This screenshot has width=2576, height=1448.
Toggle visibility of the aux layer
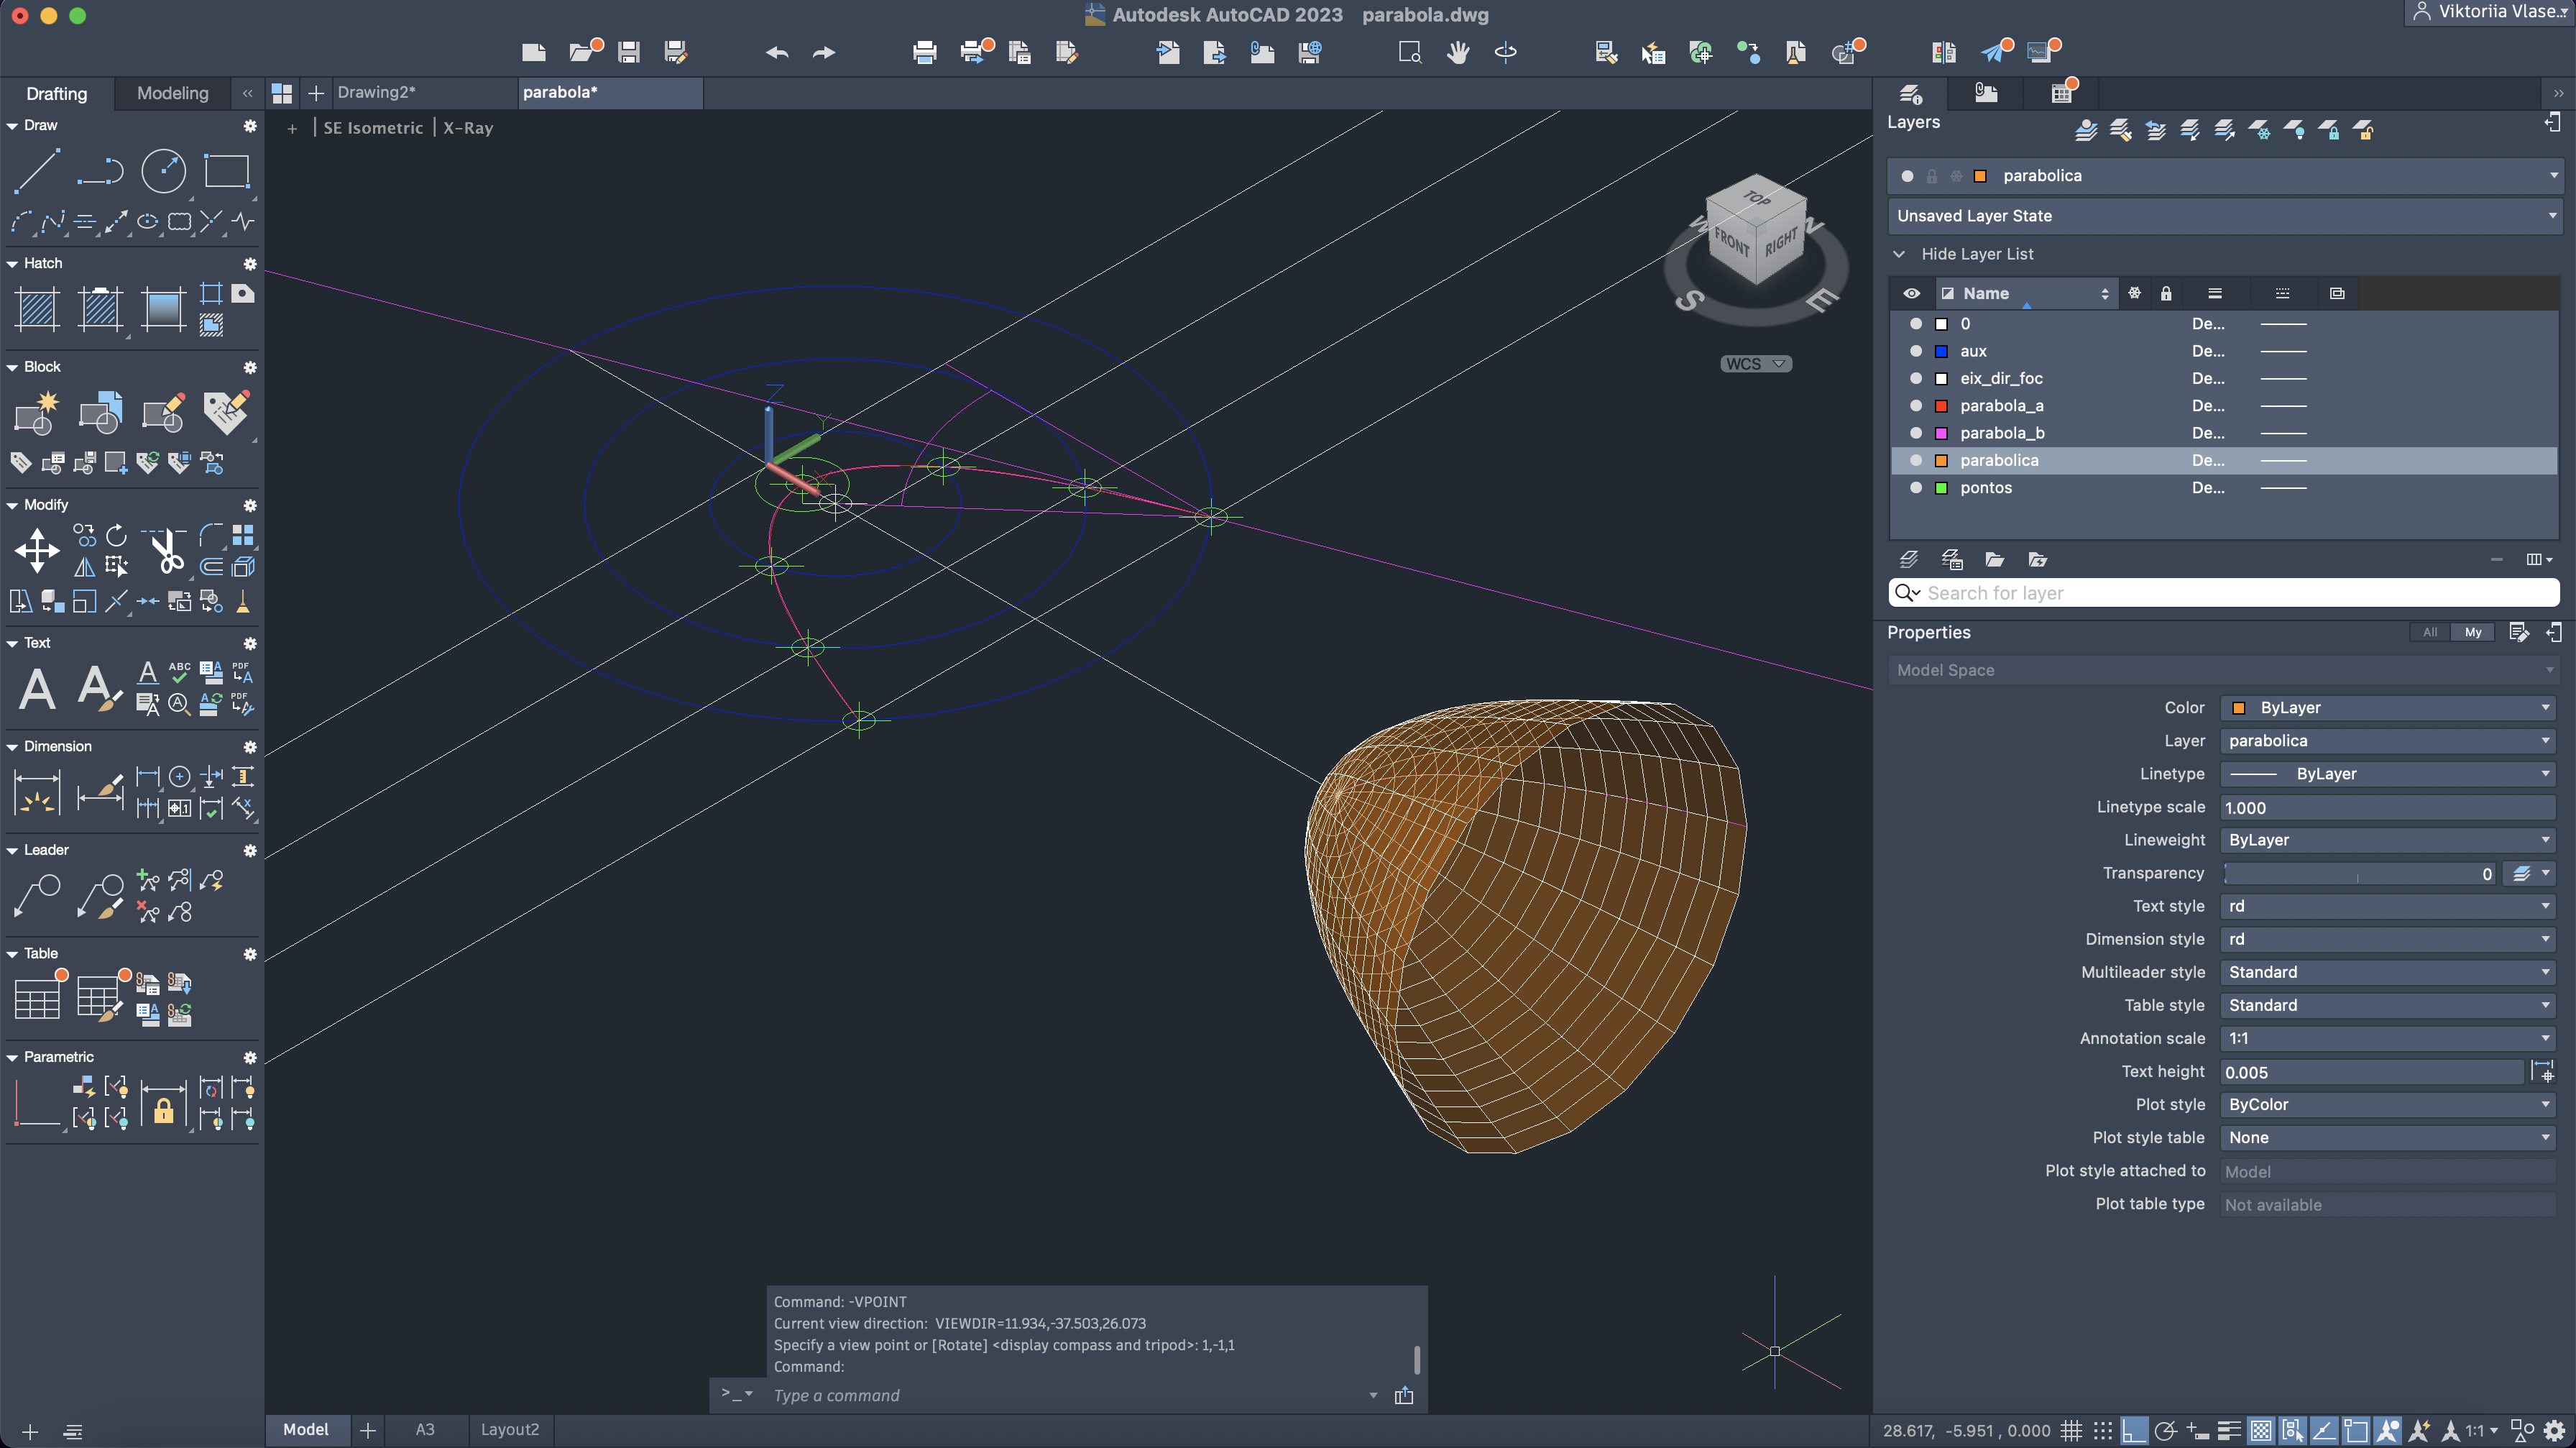click(x=1915, y=351)
